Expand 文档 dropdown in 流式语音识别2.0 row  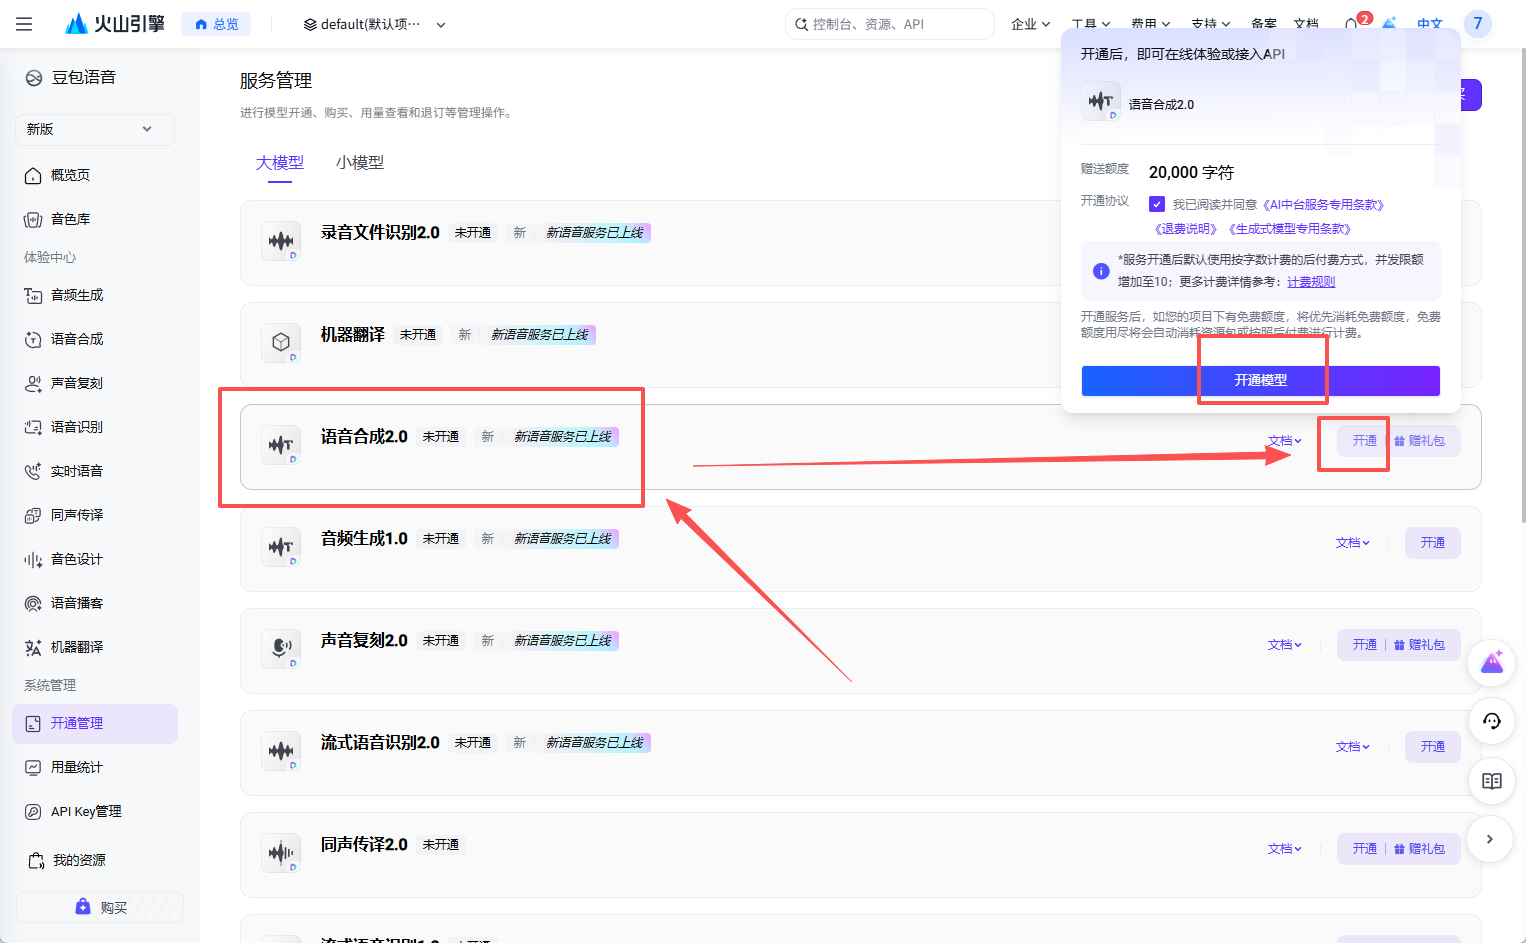tap(1353, 747)
